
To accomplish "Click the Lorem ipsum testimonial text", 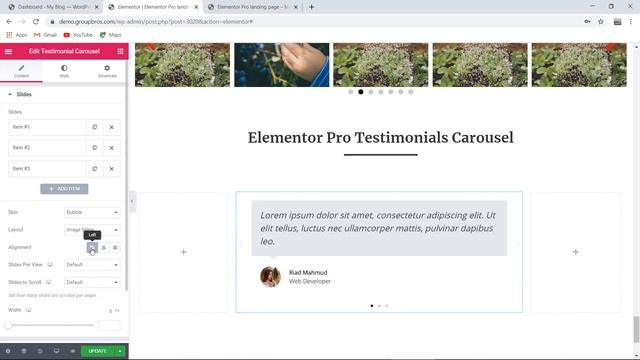I will 378,228.
